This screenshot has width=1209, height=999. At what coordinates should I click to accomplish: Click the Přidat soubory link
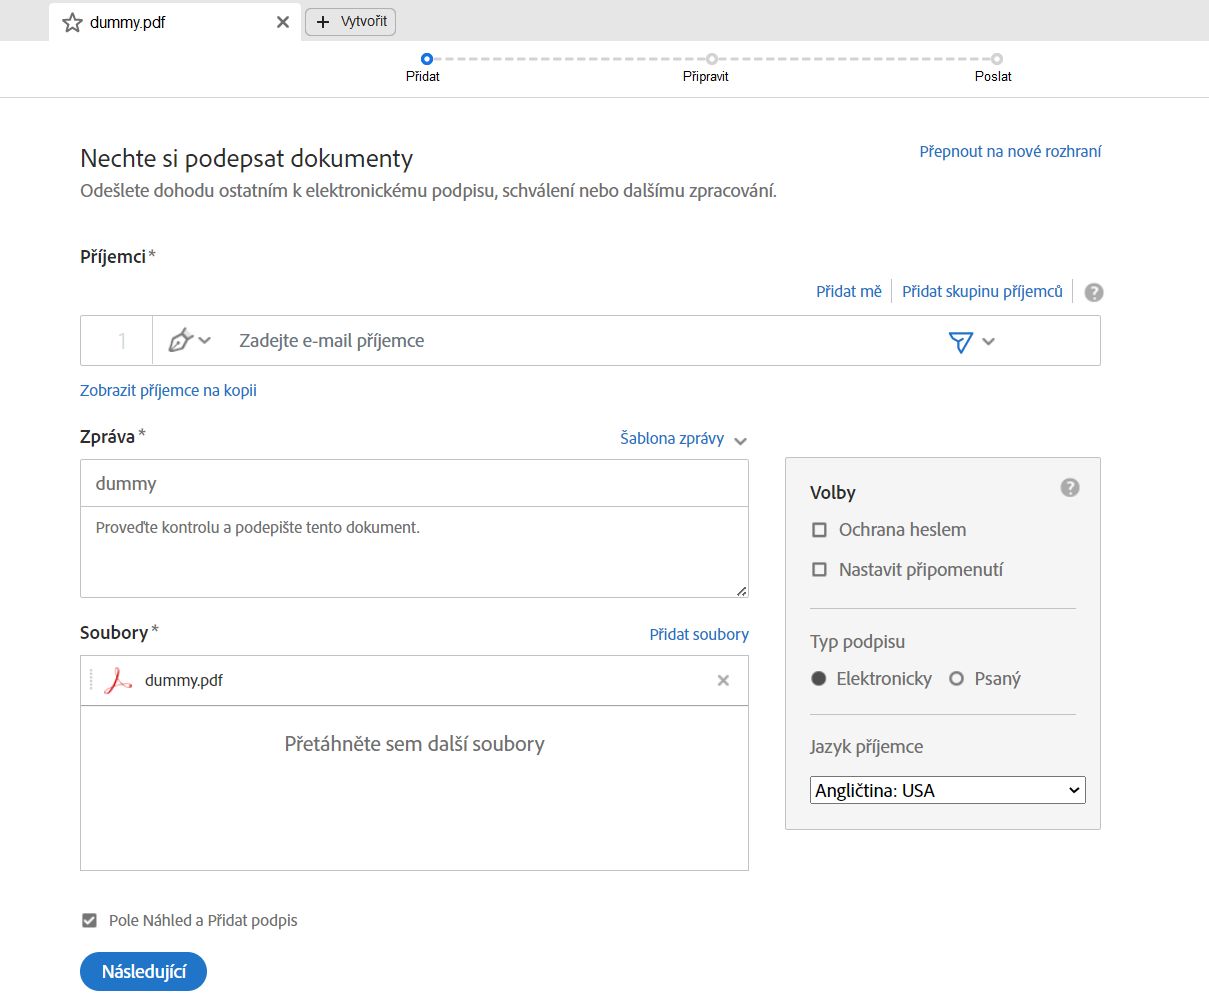tap(699, 634)
